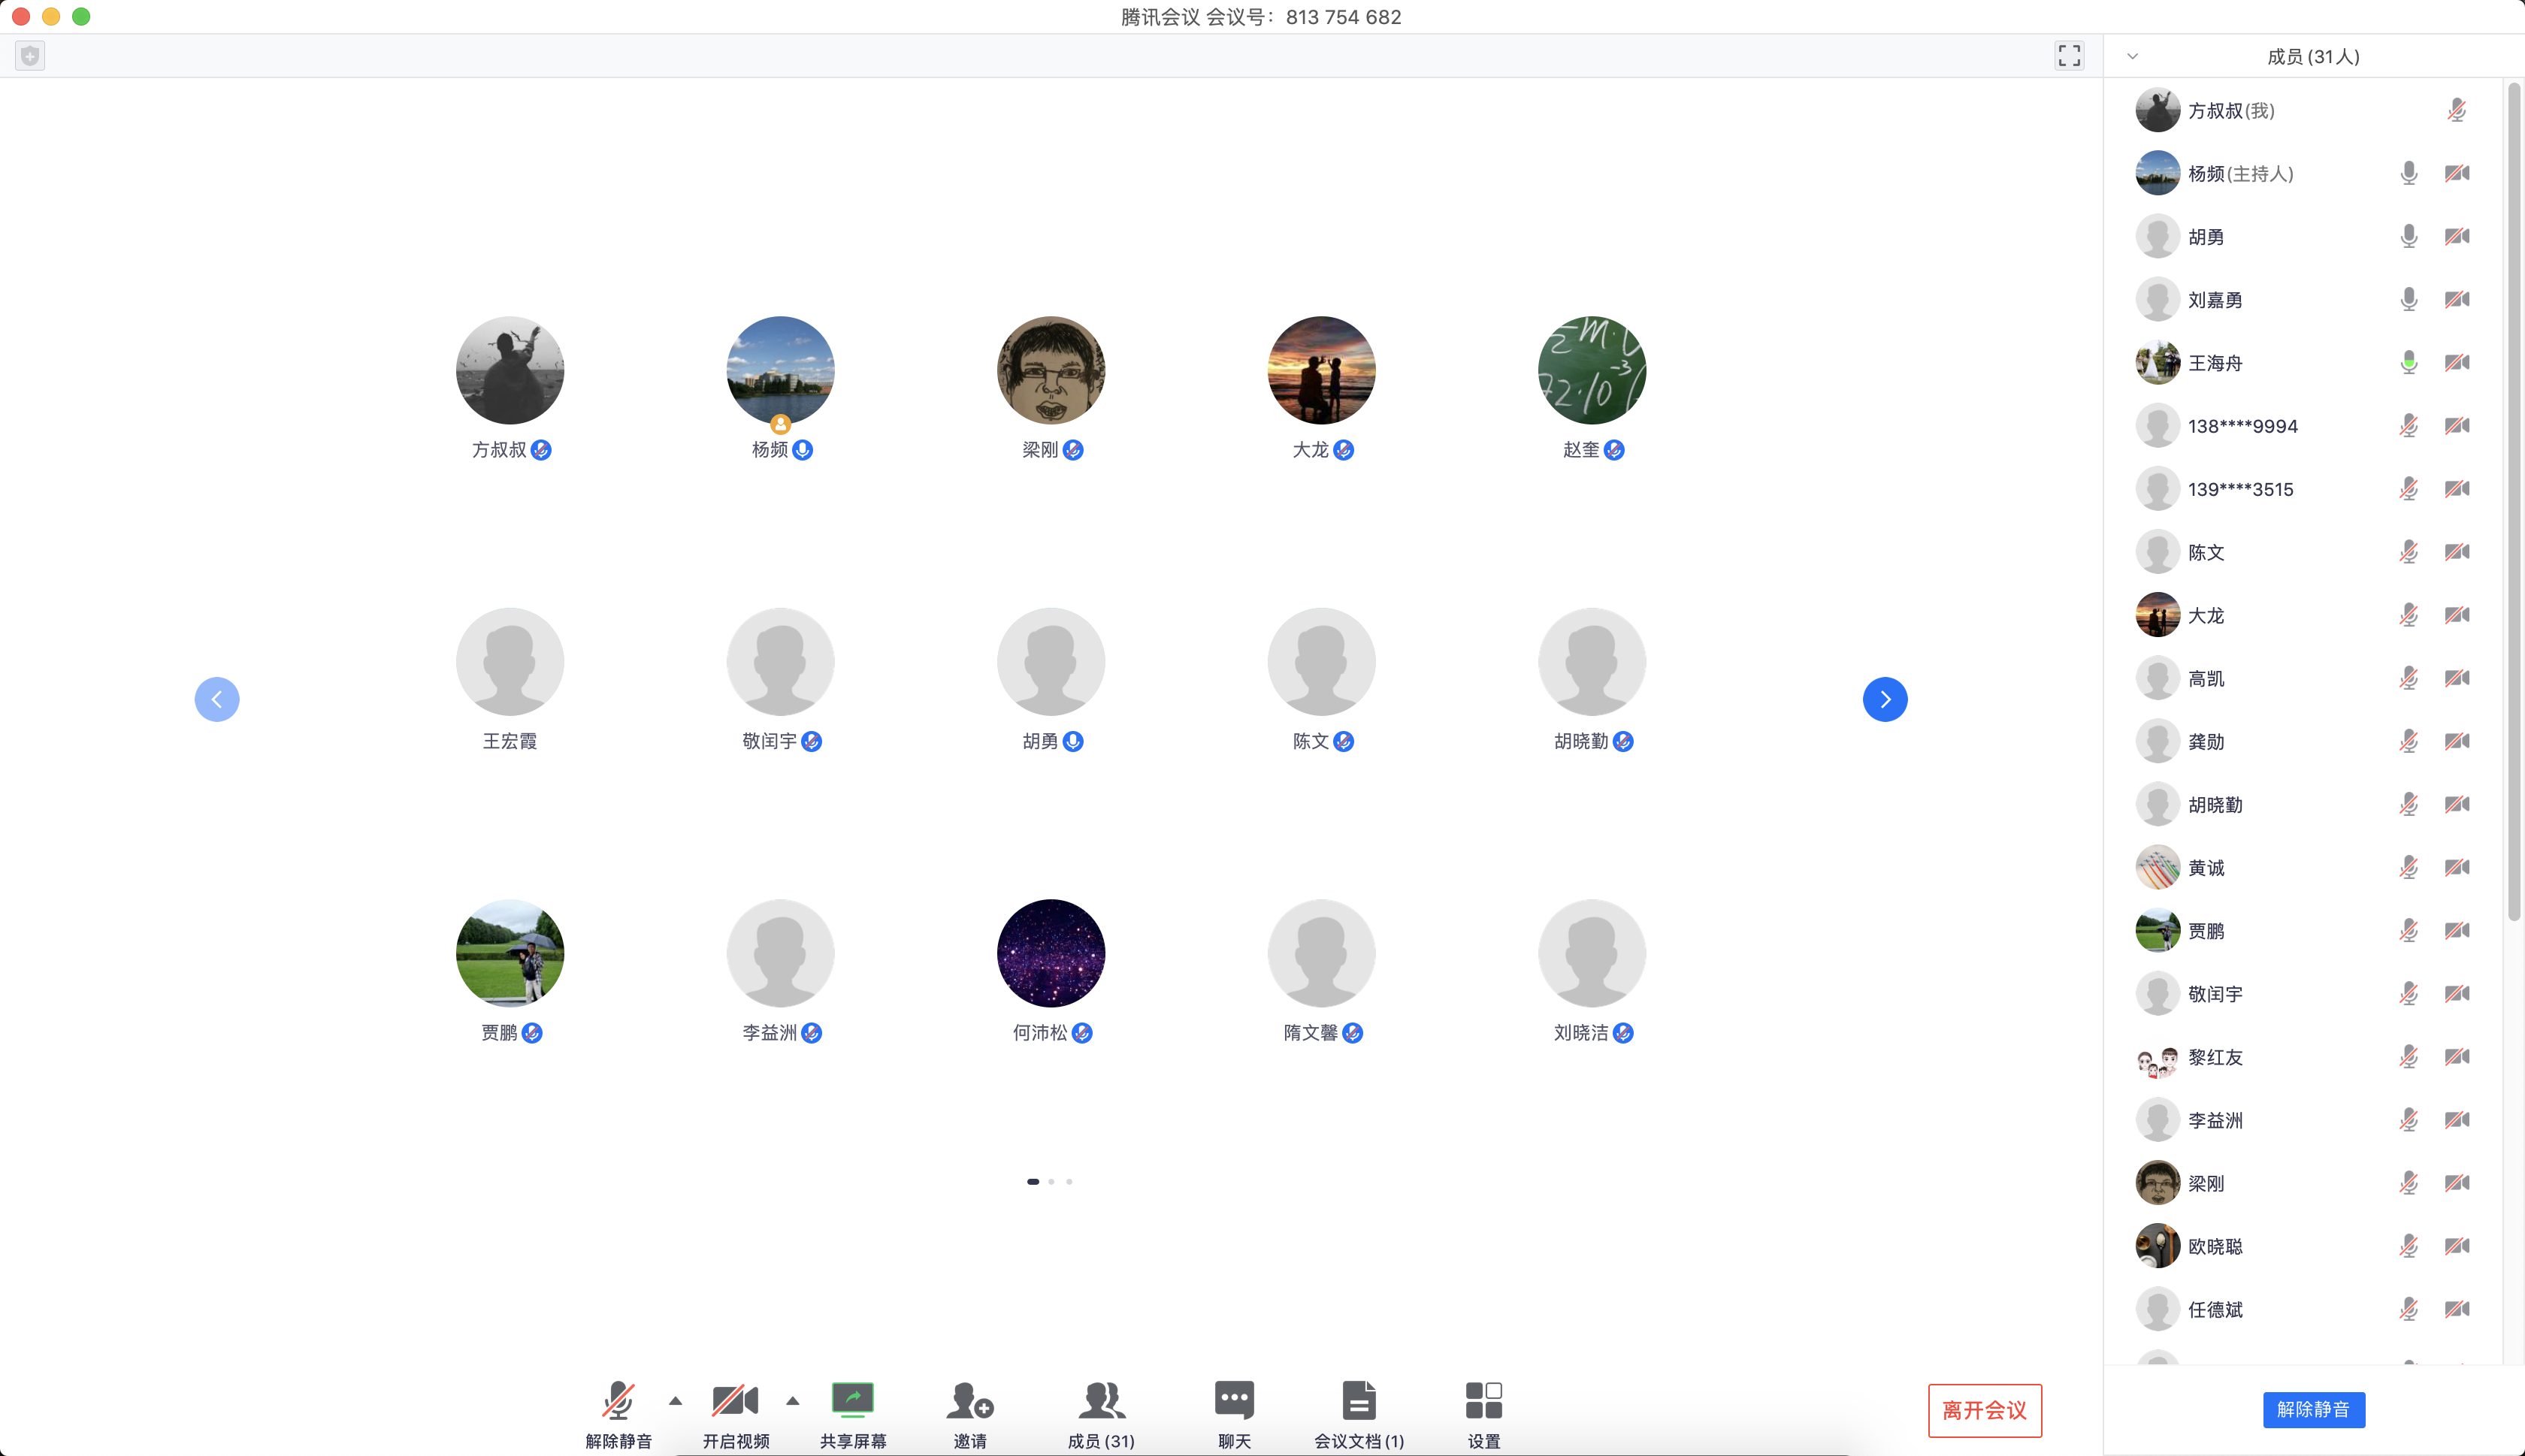Expand audio options arrow beside the microphone

tap(676, 1401)
